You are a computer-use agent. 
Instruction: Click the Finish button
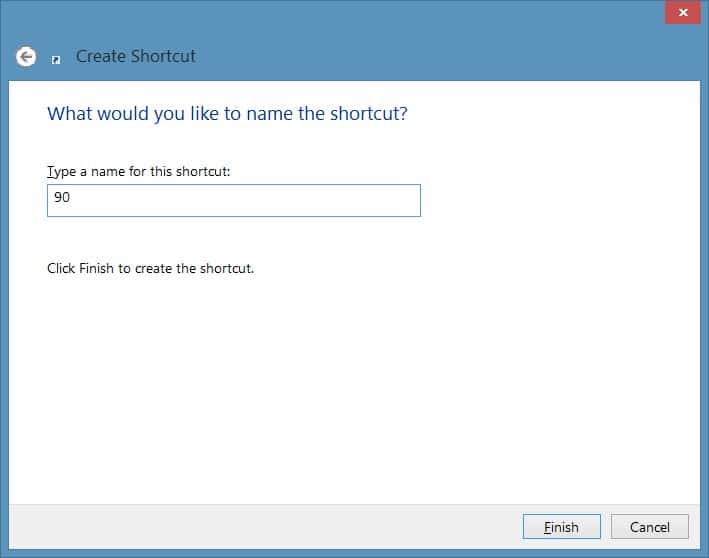point(562,527)
